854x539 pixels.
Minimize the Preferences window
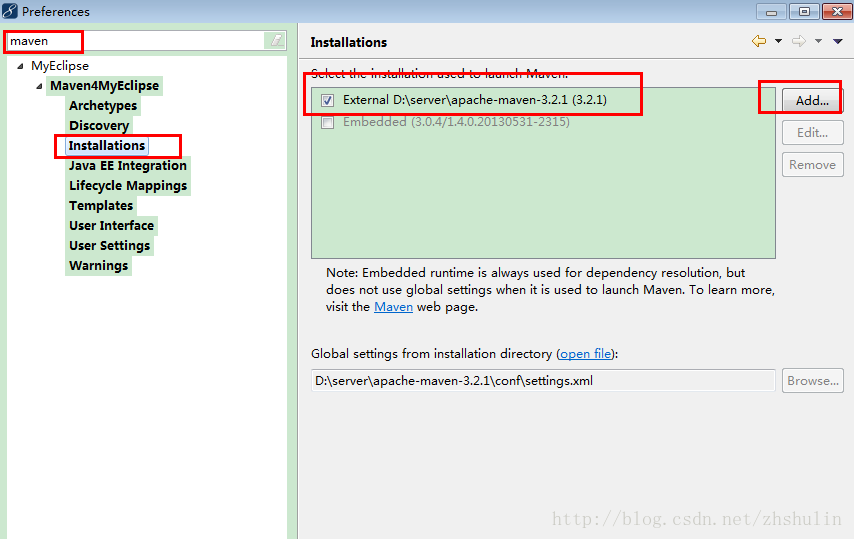[x=771, y=11]
